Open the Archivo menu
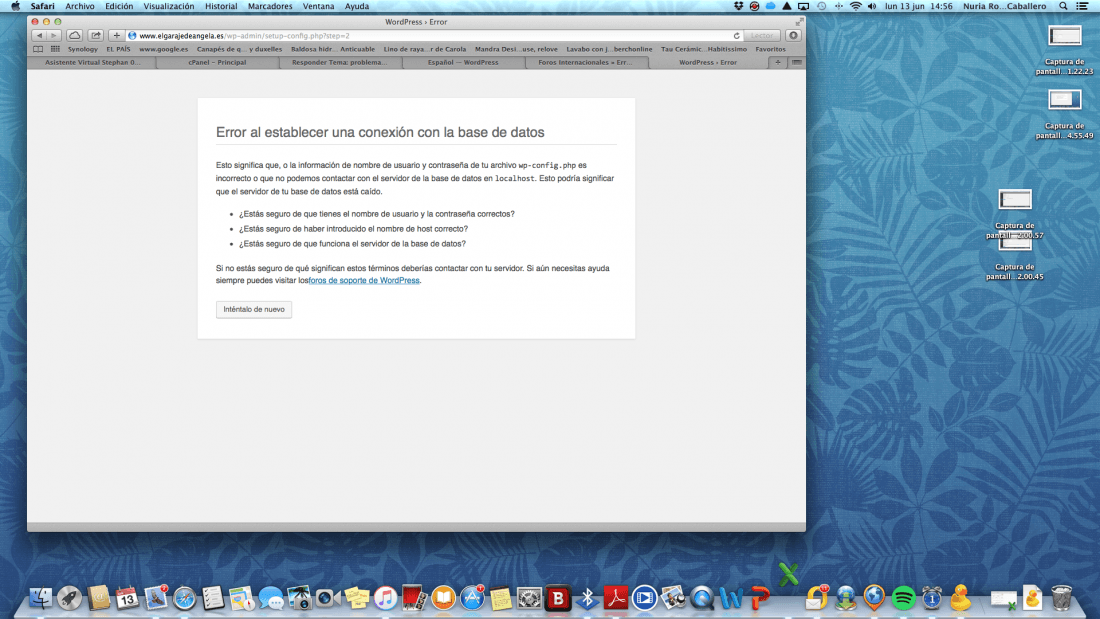This screenshot has width=1100, height=619. 80,6
